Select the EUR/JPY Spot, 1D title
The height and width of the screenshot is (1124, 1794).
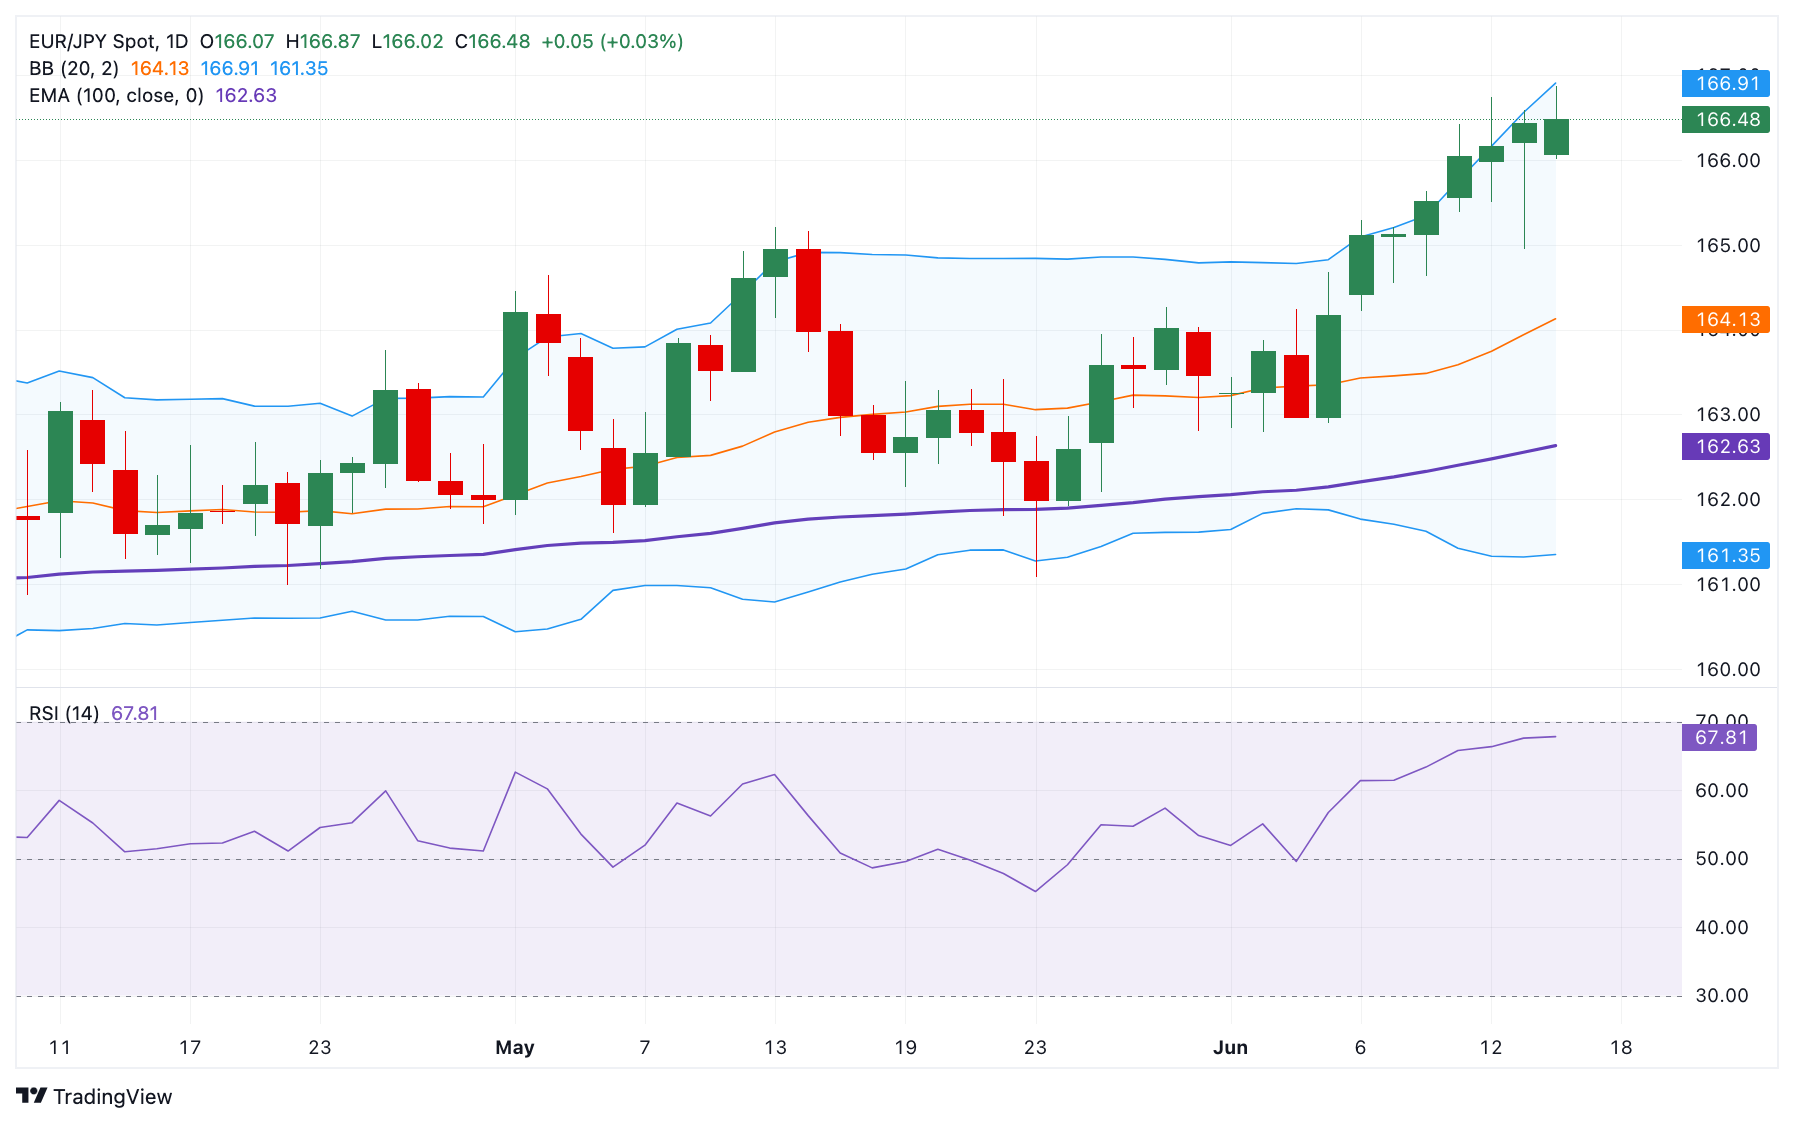click(x=108, y=41)
